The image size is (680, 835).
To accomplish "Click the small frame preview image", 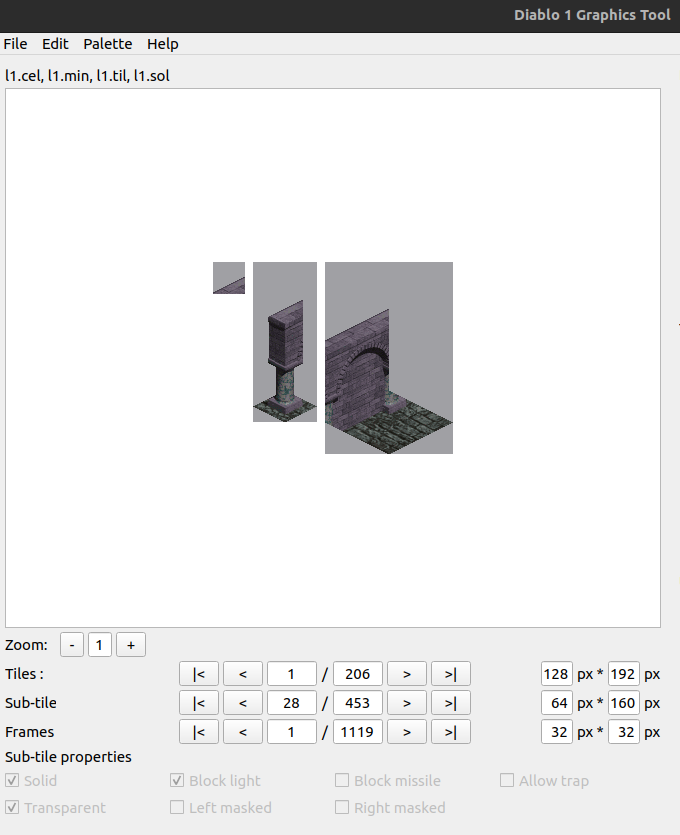I will coord(229,278).
